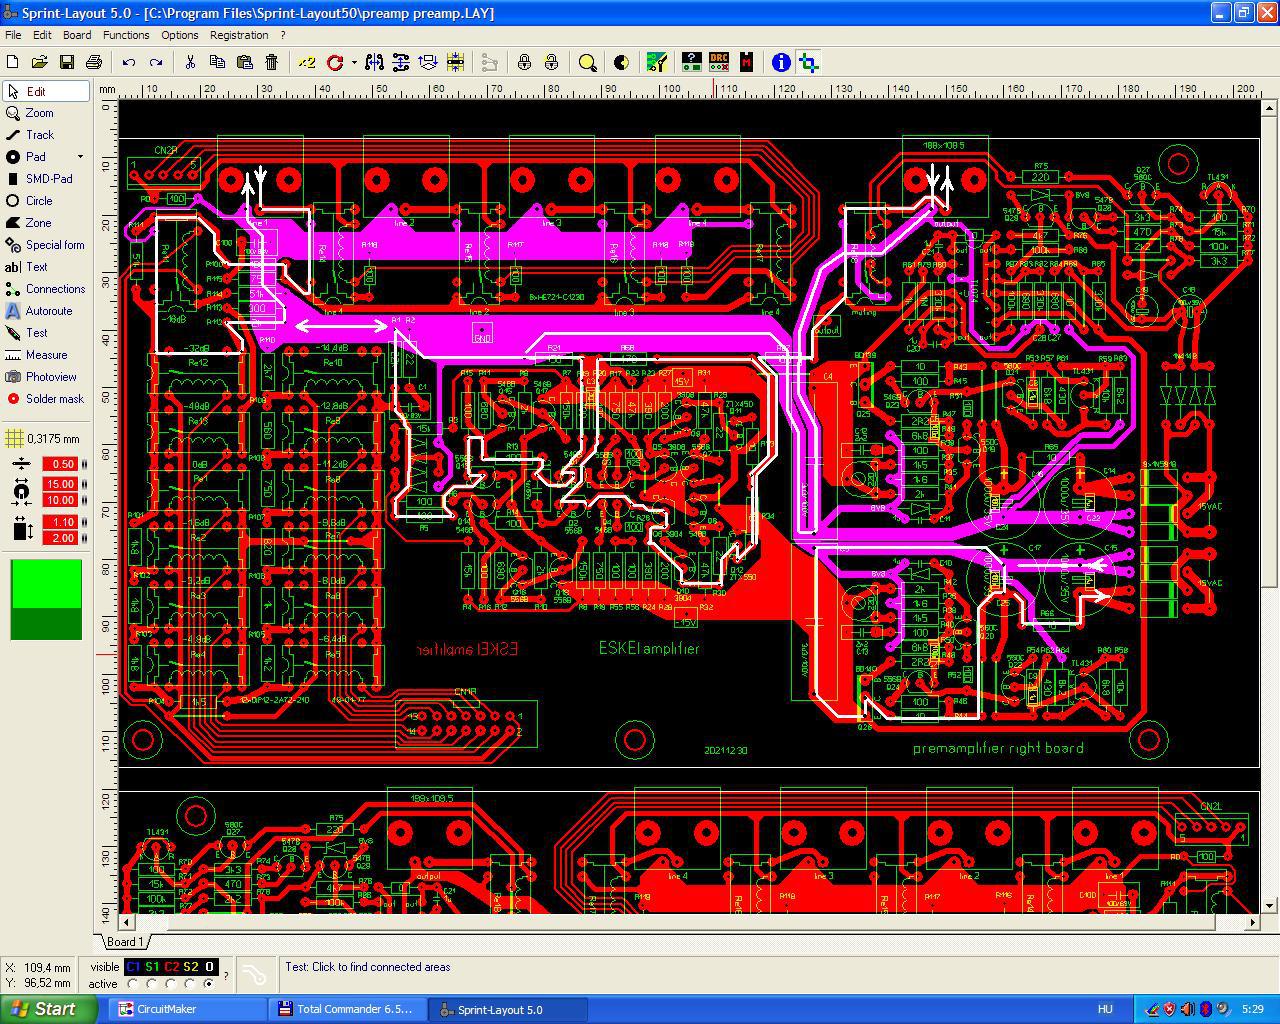
Task: Click the magnifier zoom toolbar icon
Action: coord(588,62)
